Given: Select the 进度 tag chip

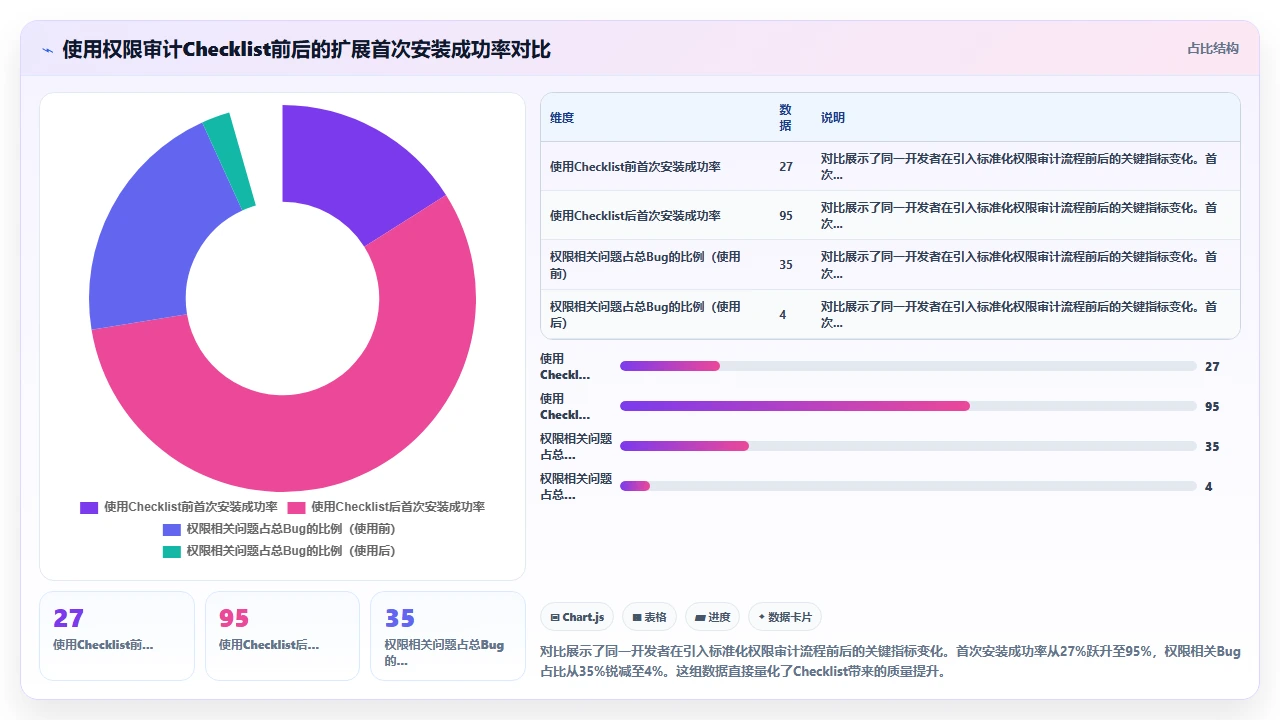Looking at the screenshot, I should (x=713, y=618).
